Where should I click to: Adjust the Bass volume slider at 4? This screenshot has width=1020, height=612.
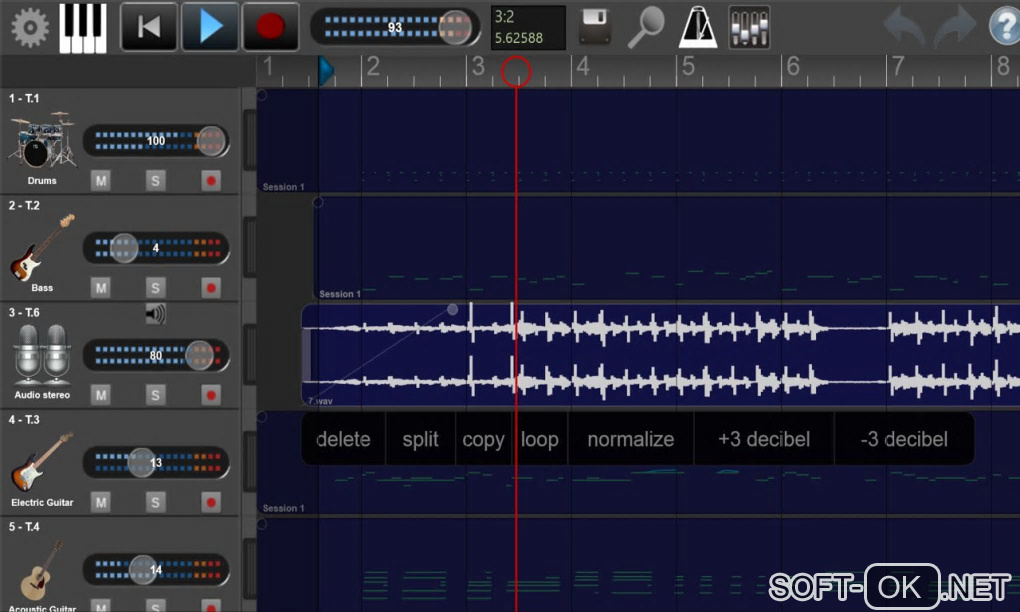[x=156, y=248]
